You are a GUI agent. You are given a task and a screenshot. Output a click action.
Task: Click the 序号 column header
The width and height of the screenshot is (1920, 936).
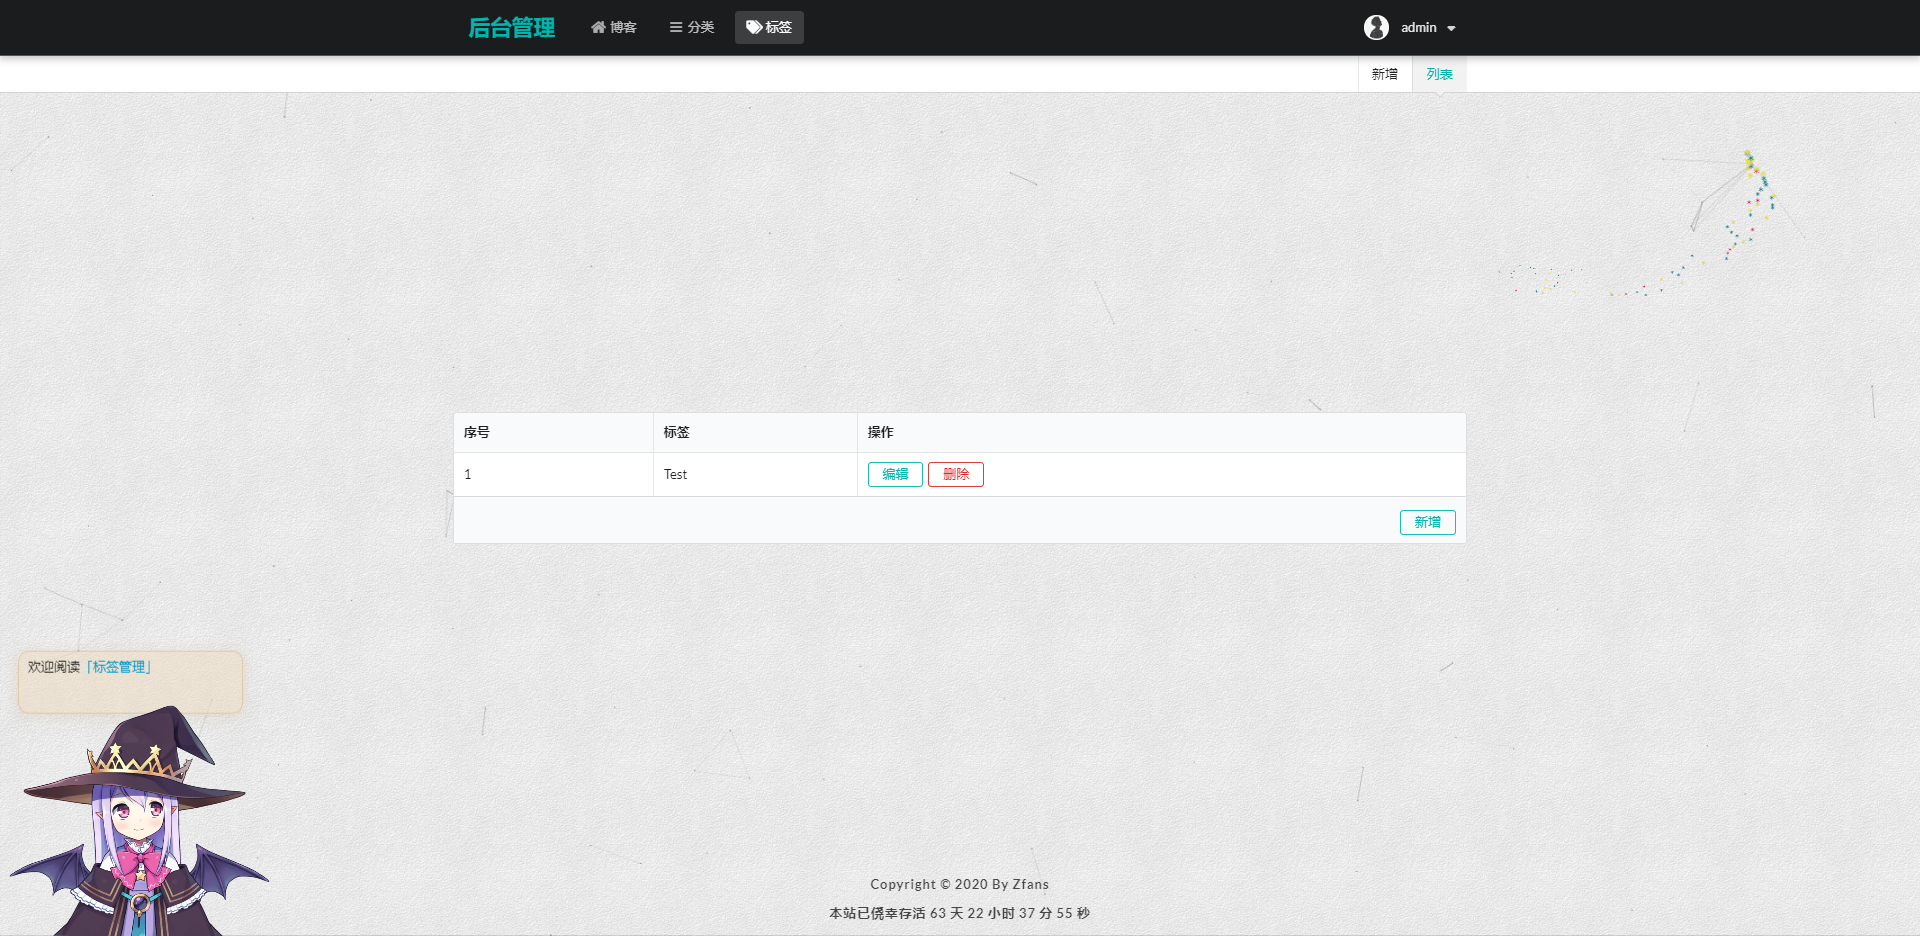point(477,433)
